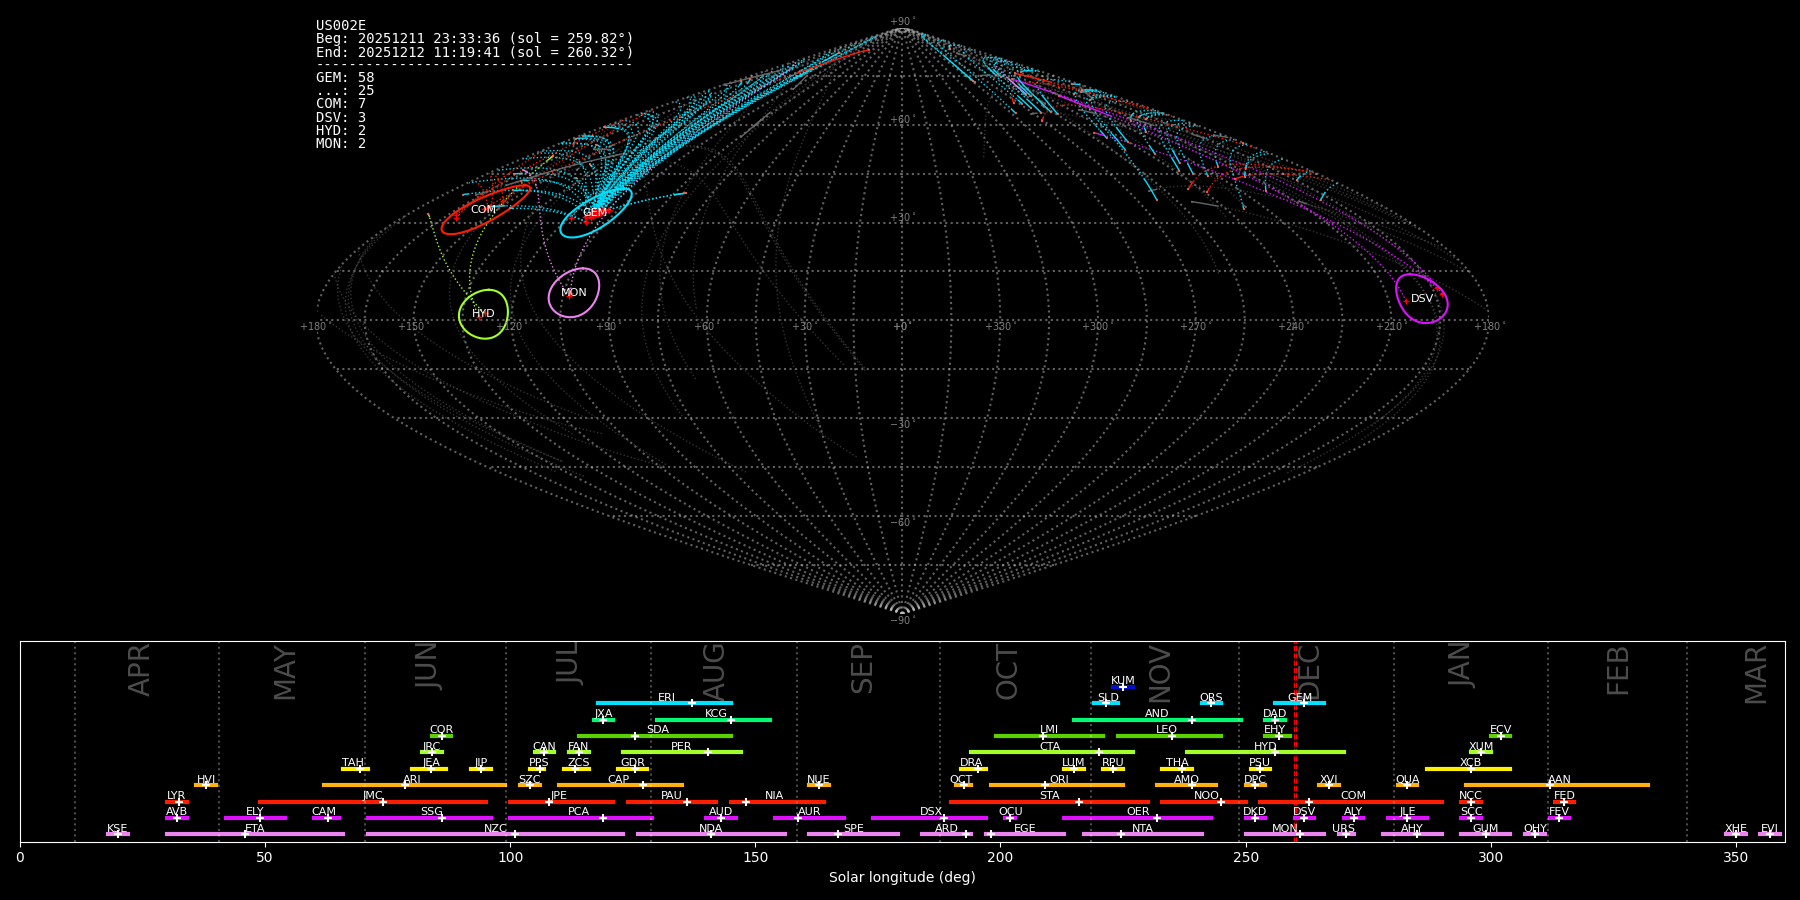Click the 'HYD: 2' count entry
The height and width of the screenshot is (900, 1800).
pos(341,131)
